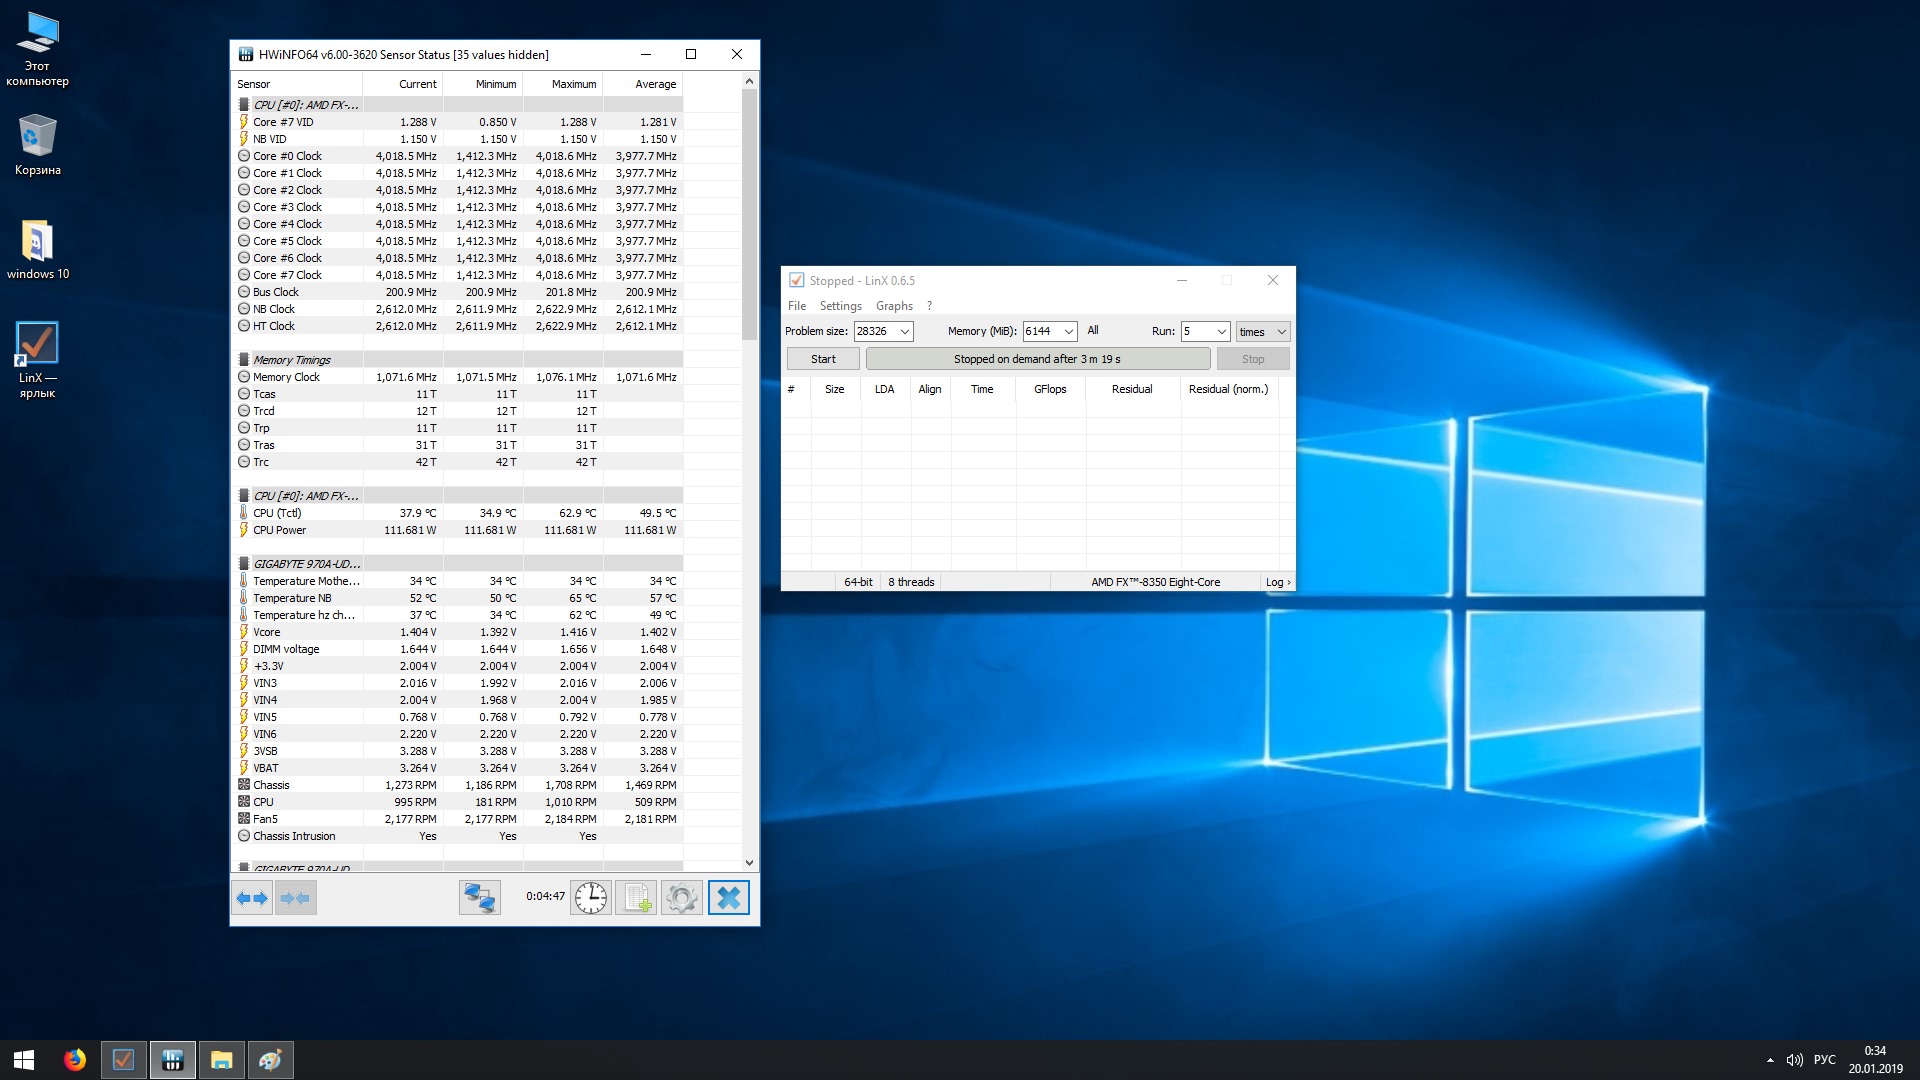Open sensor settings via the gear icon
Viewport: 1920px width, 1080px height.
click(x=682, y=898)
